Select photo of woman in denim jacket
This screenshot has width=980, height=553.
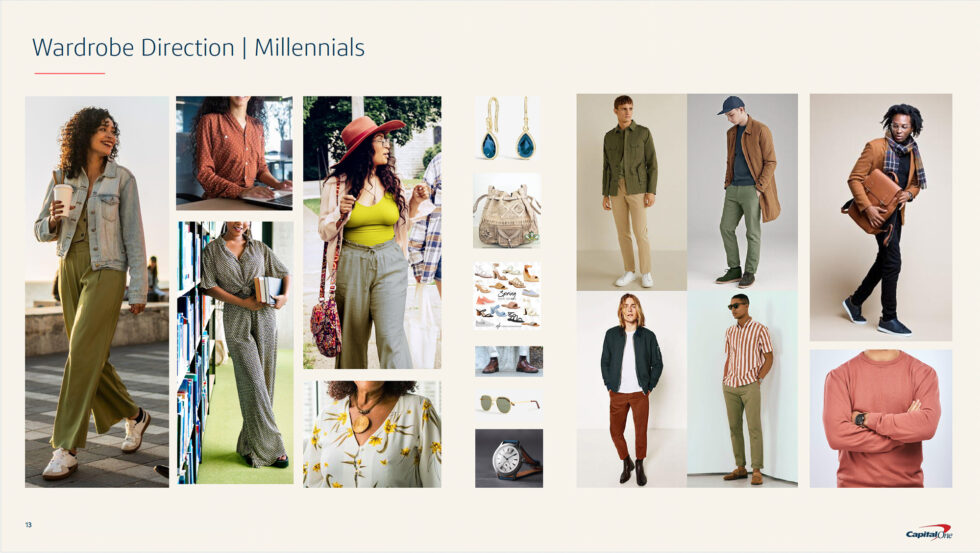pos(97,291)
